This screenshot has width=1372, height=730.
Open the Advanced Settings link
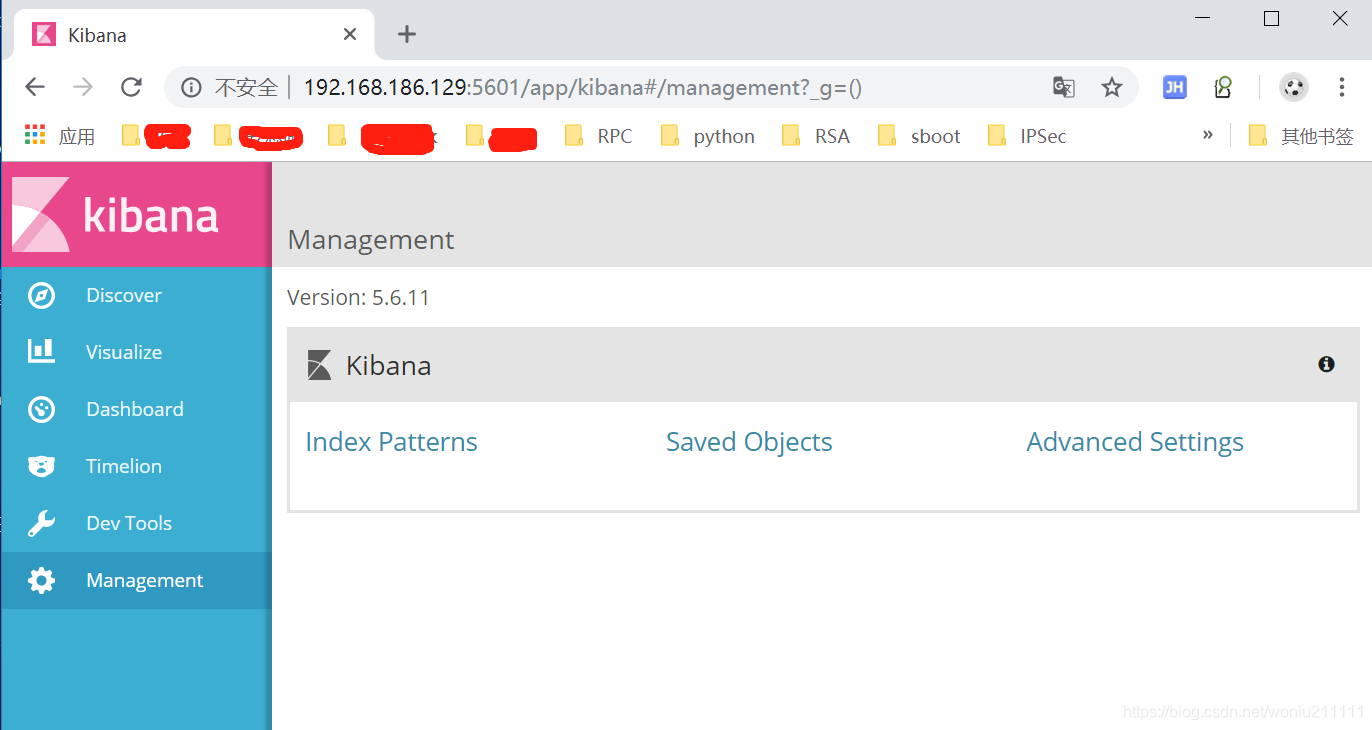pyautogui.click(x=1135, y=442)
